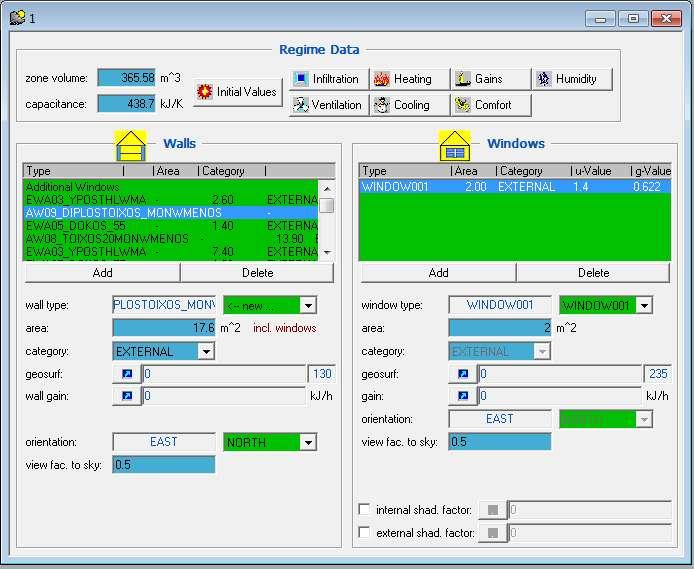The height and width of the screenshot is (569, 694).
Task: Close the zone window
Action: coord(666,19)
